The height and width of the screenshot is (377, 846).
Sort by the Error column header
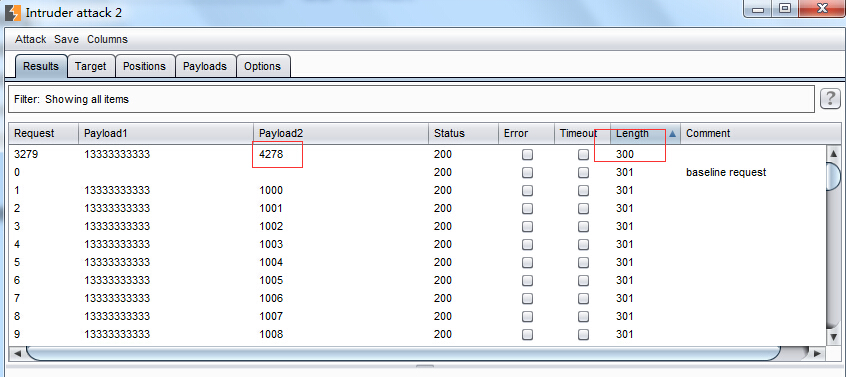(526, 133)
